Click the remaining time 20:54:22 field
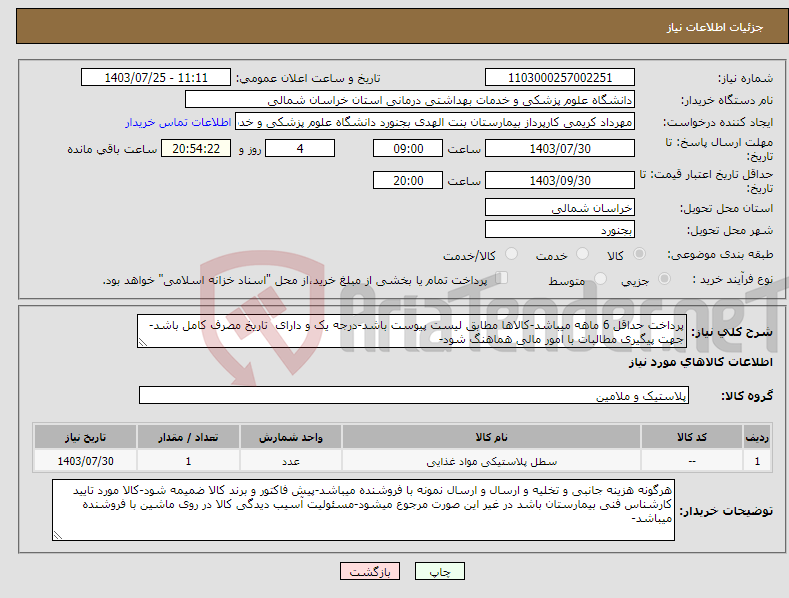 [x=196, y=148]
